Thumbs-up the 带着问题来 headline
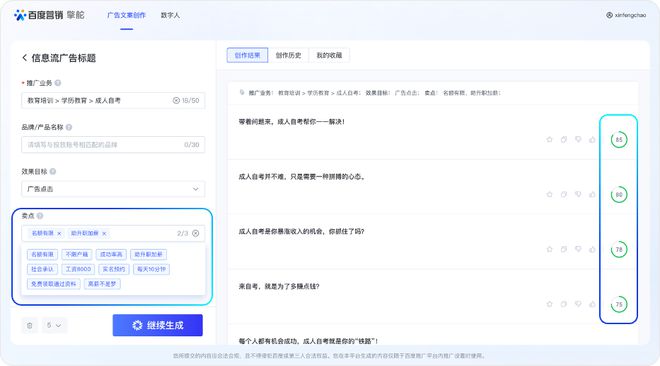This screenshot has width=660, height=366. coord(592,139)
